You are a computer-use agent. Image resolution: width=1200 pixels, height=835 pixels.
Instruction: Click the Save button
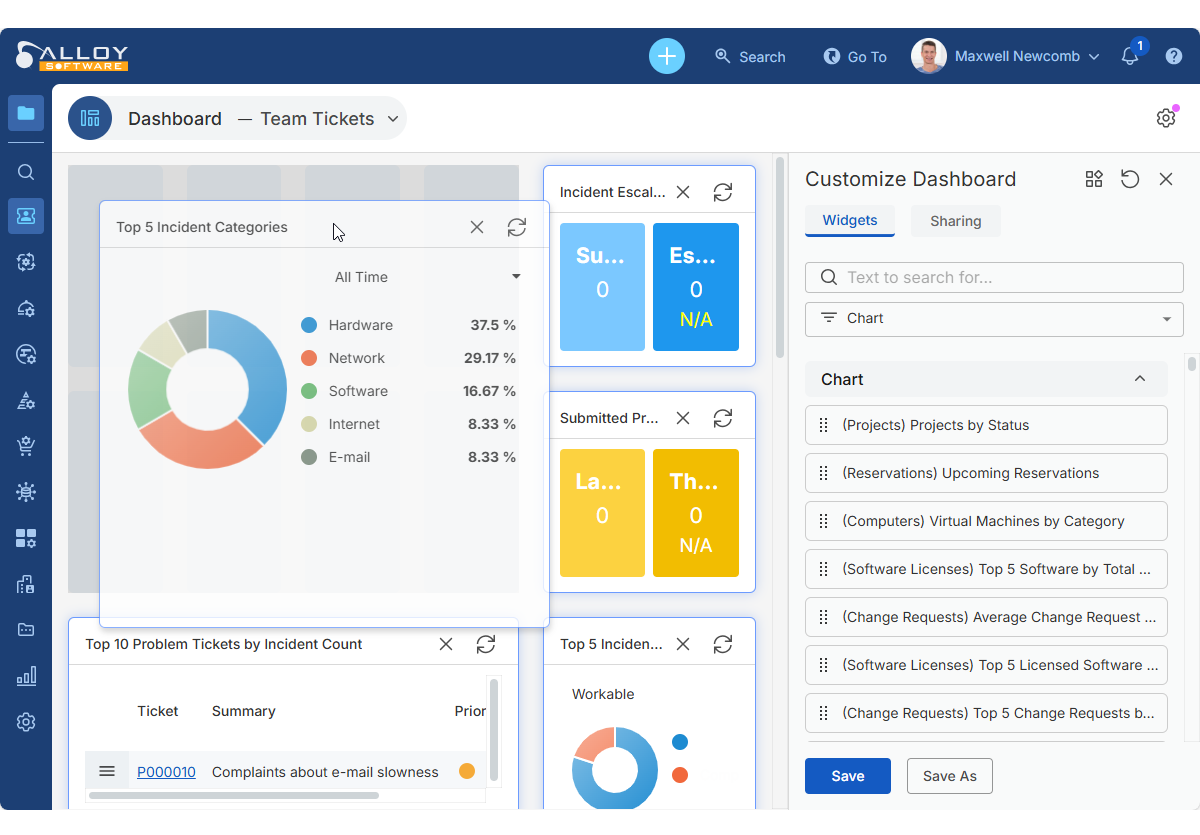[x=847, y=776]
